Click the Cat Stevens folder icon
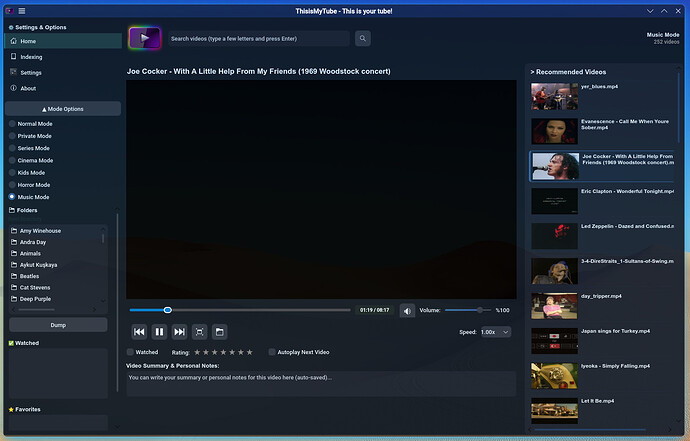Image resolution: width=690 pixels, height=441 pixels. pyautogui.click(x=14, y=287)
